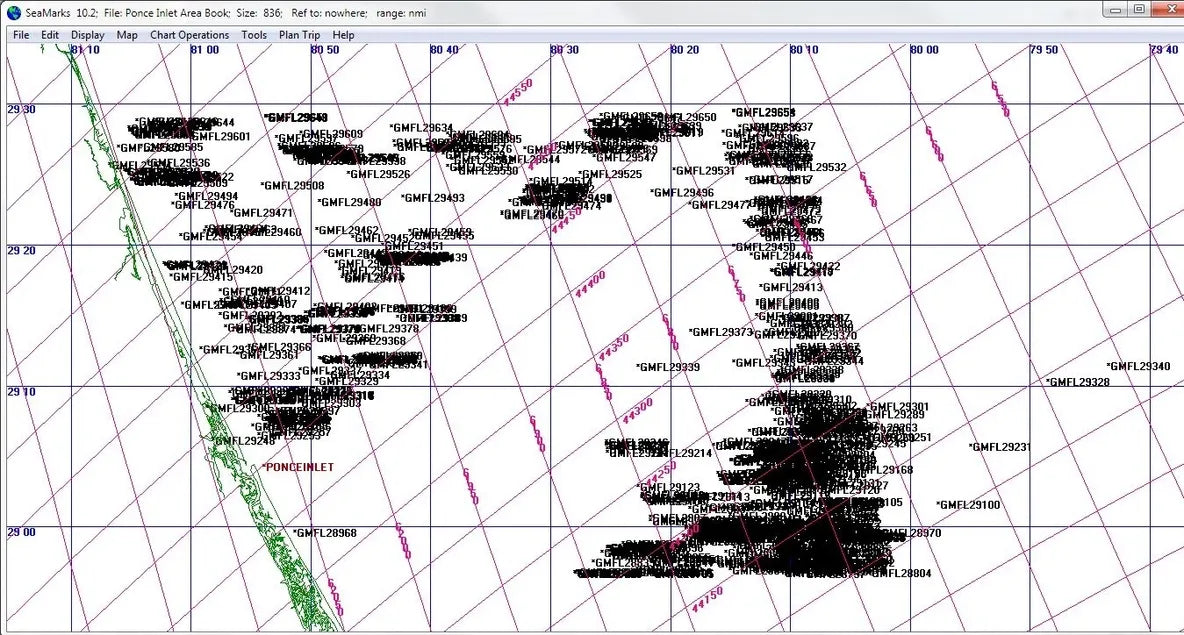The image size is (1184, 635).
Task: Click the 44300 Loran line label
Action: click(x=637, y=411)
